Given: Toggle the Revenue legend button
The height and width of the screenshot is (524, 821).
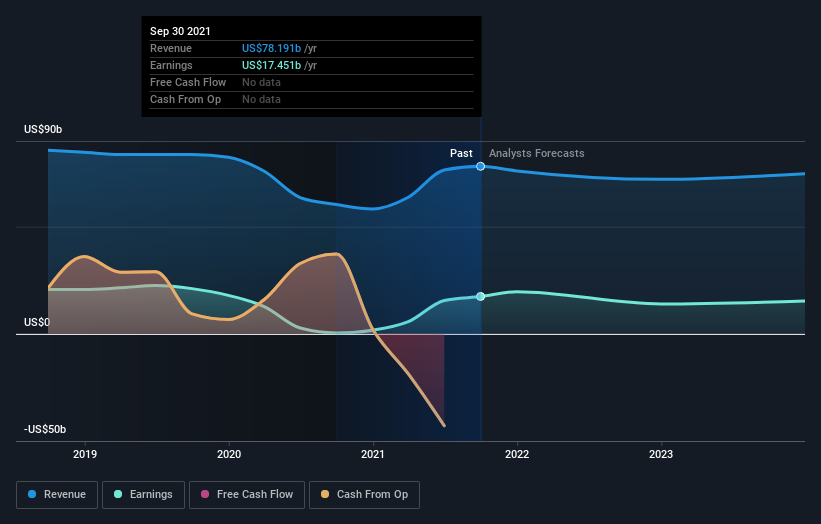Looking at the screenshot, I should click(x=57, y=495).
